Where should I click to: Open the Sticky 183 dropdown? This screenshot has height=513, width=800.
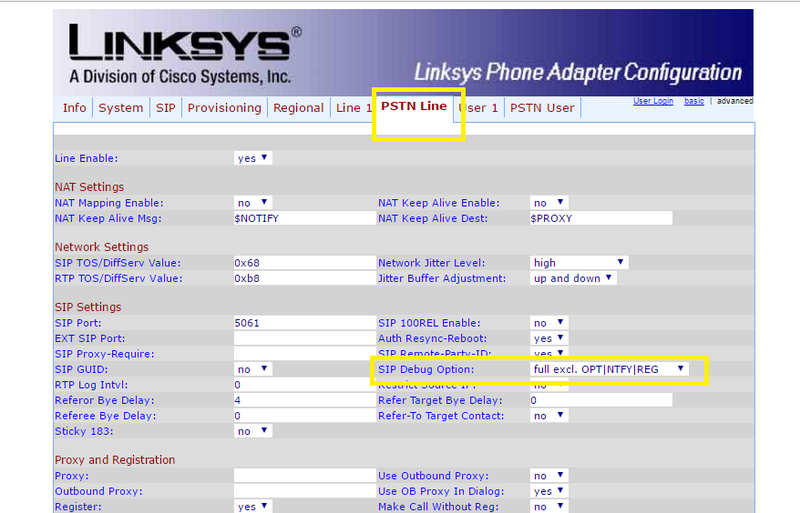pyautogui.click(x=253, y=431)
